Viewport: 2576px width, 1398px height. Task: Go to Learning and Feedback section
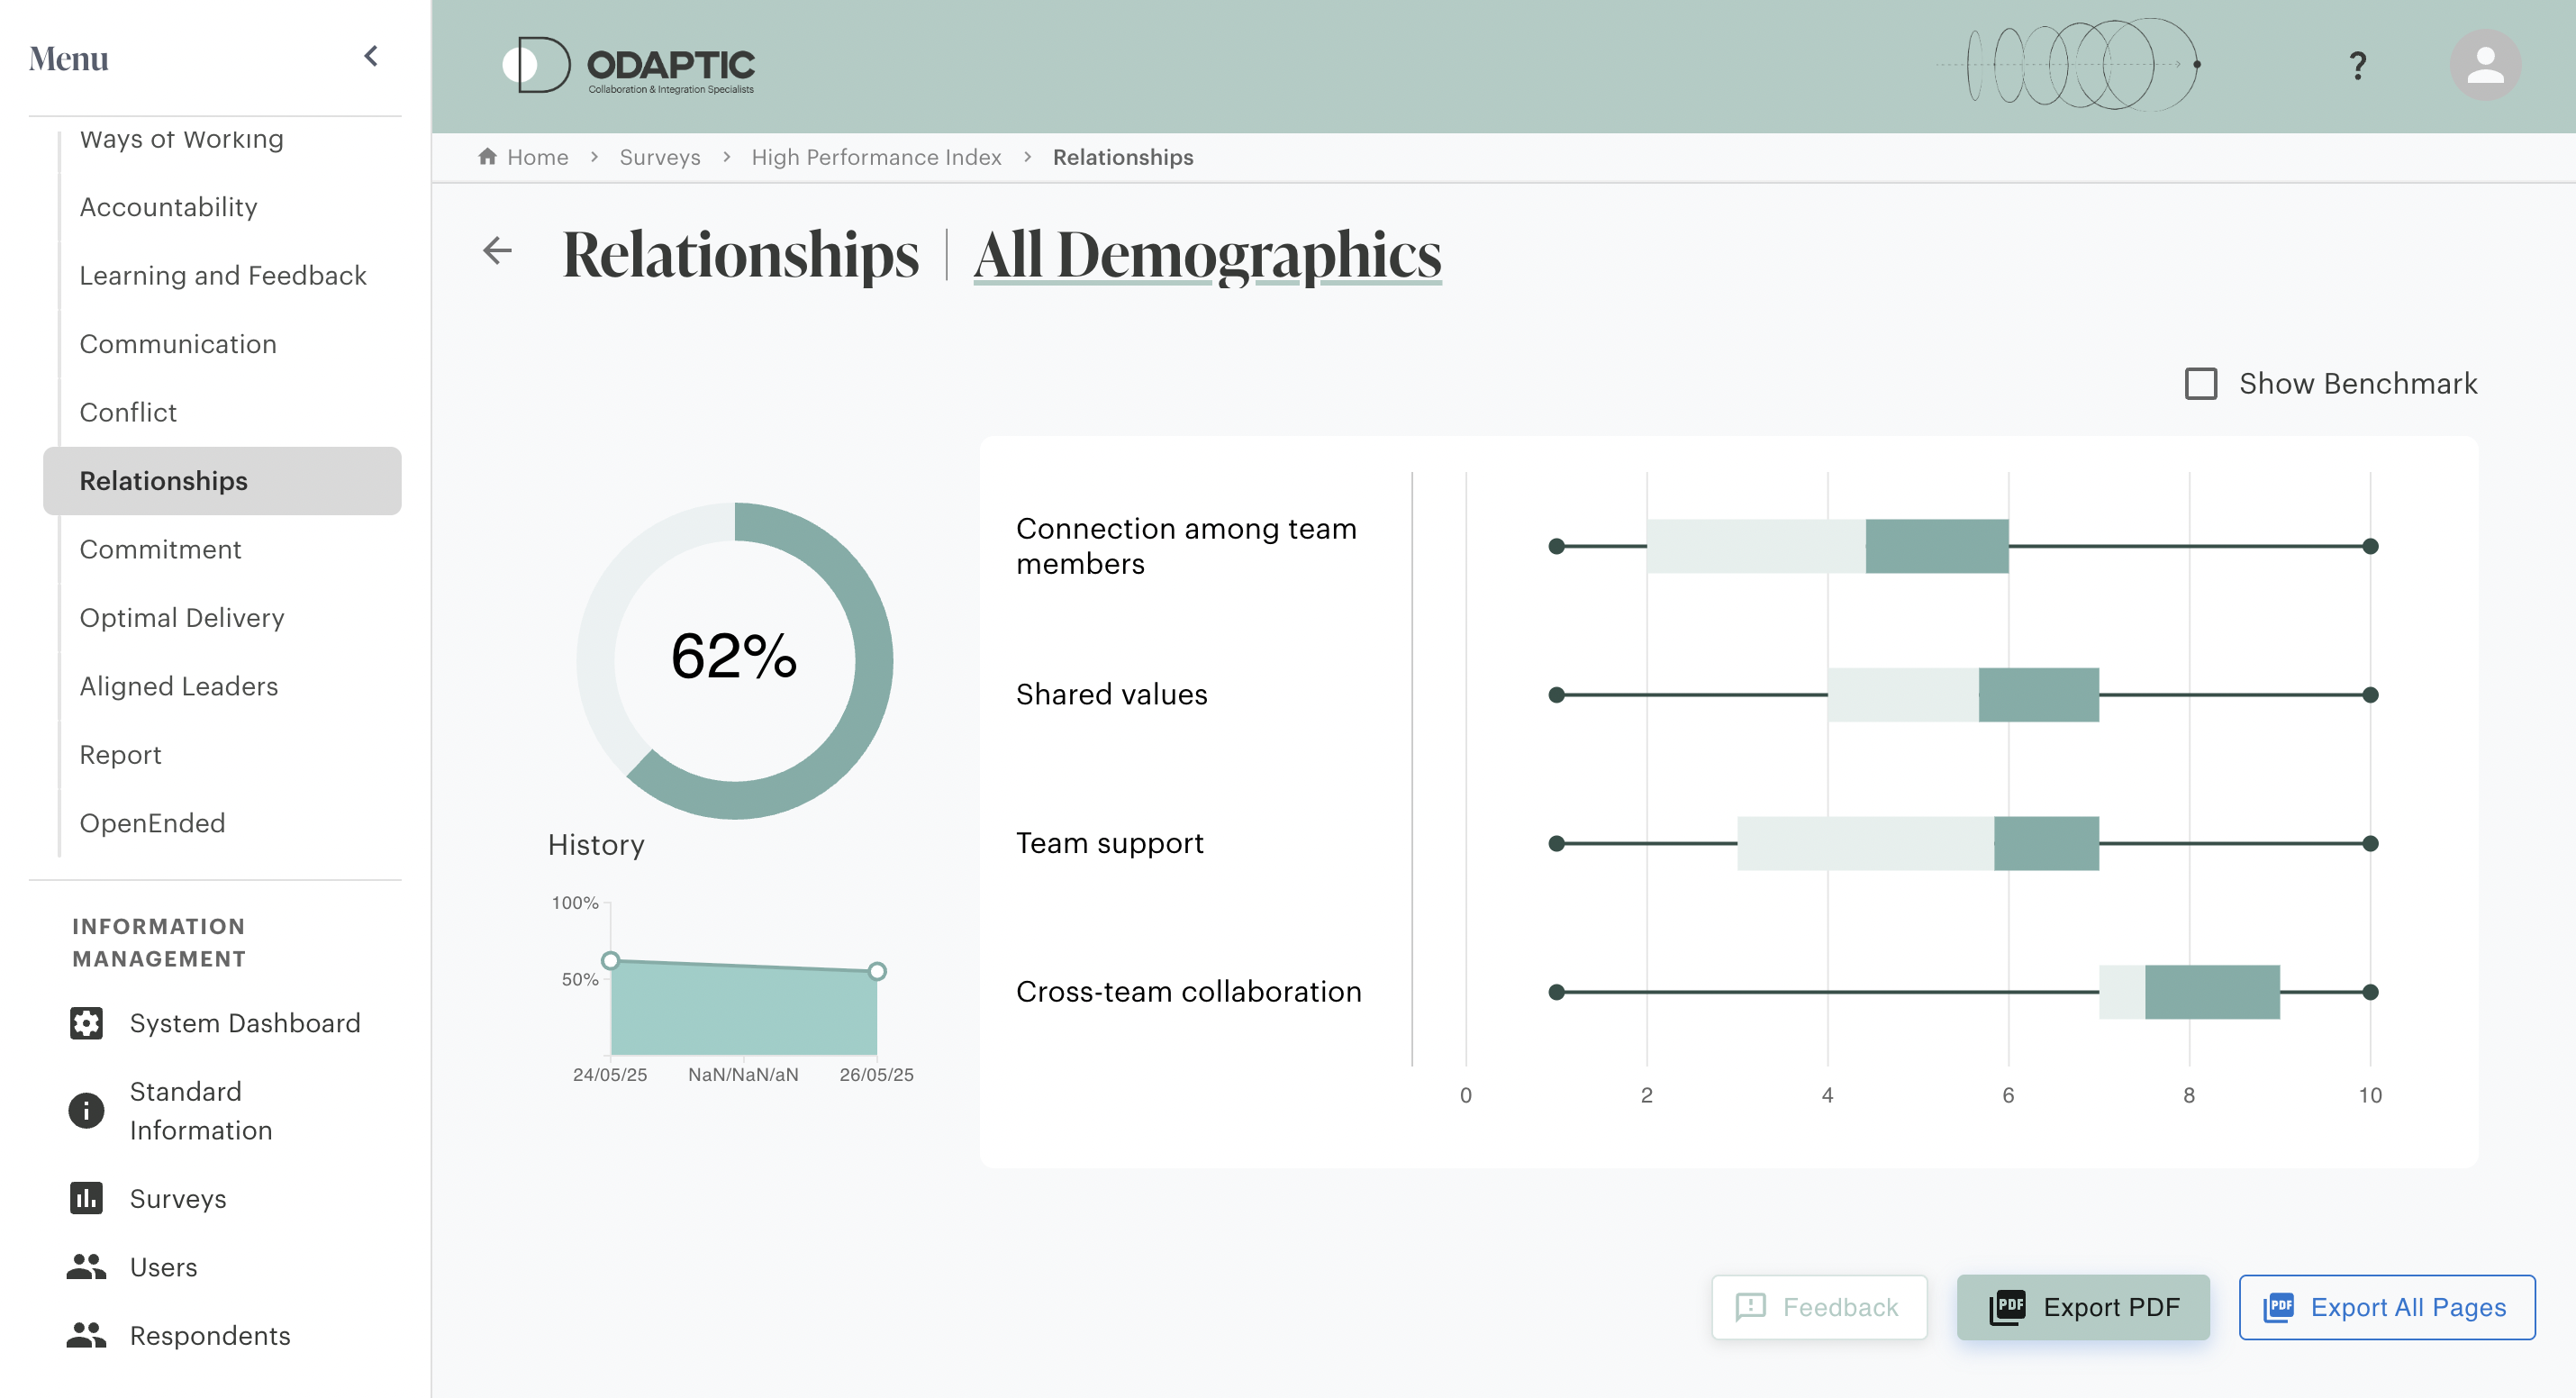click(x=223, y=275)
